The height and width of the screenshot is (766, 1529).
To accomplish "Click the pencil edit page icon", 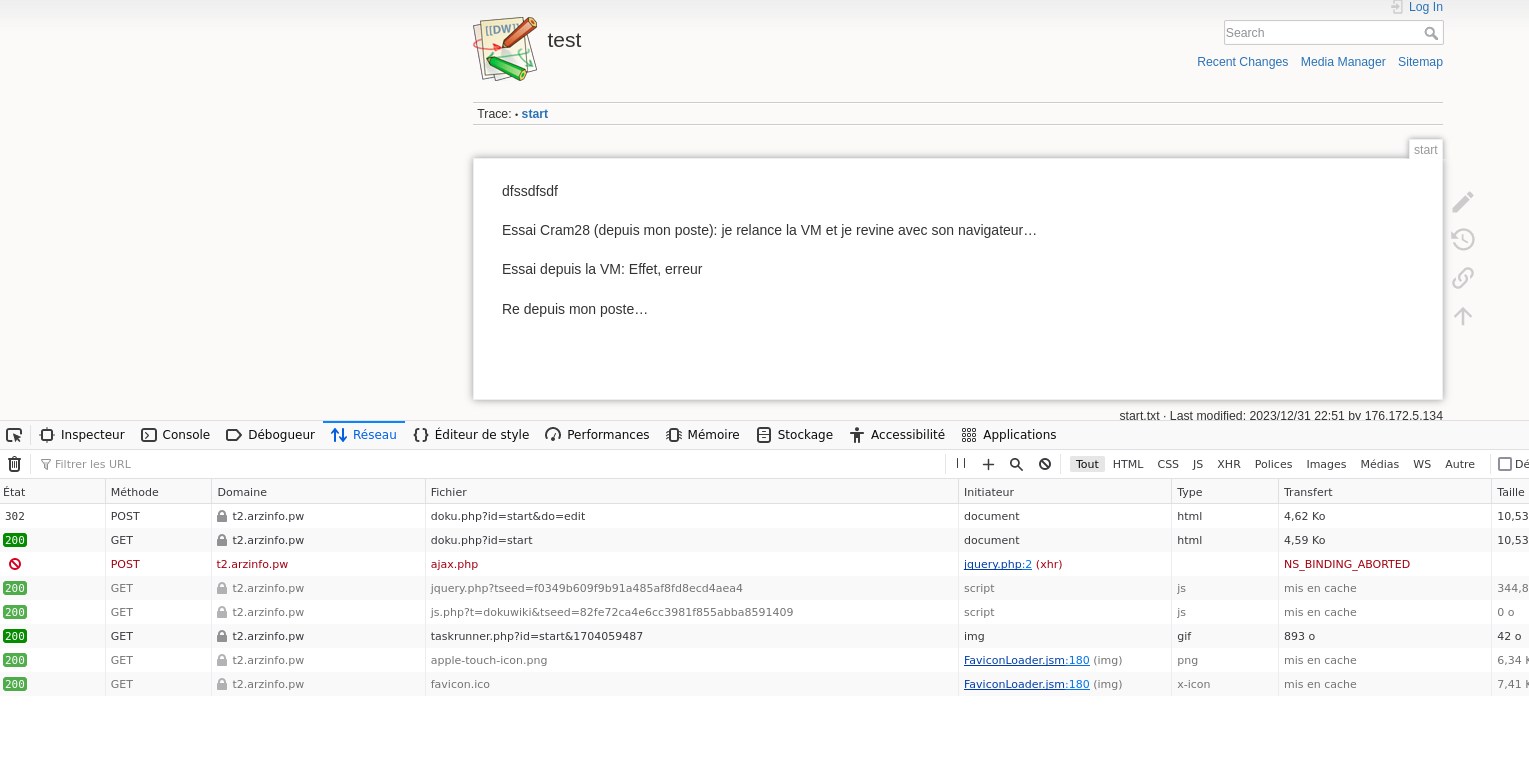I will tap(1462, 202).
